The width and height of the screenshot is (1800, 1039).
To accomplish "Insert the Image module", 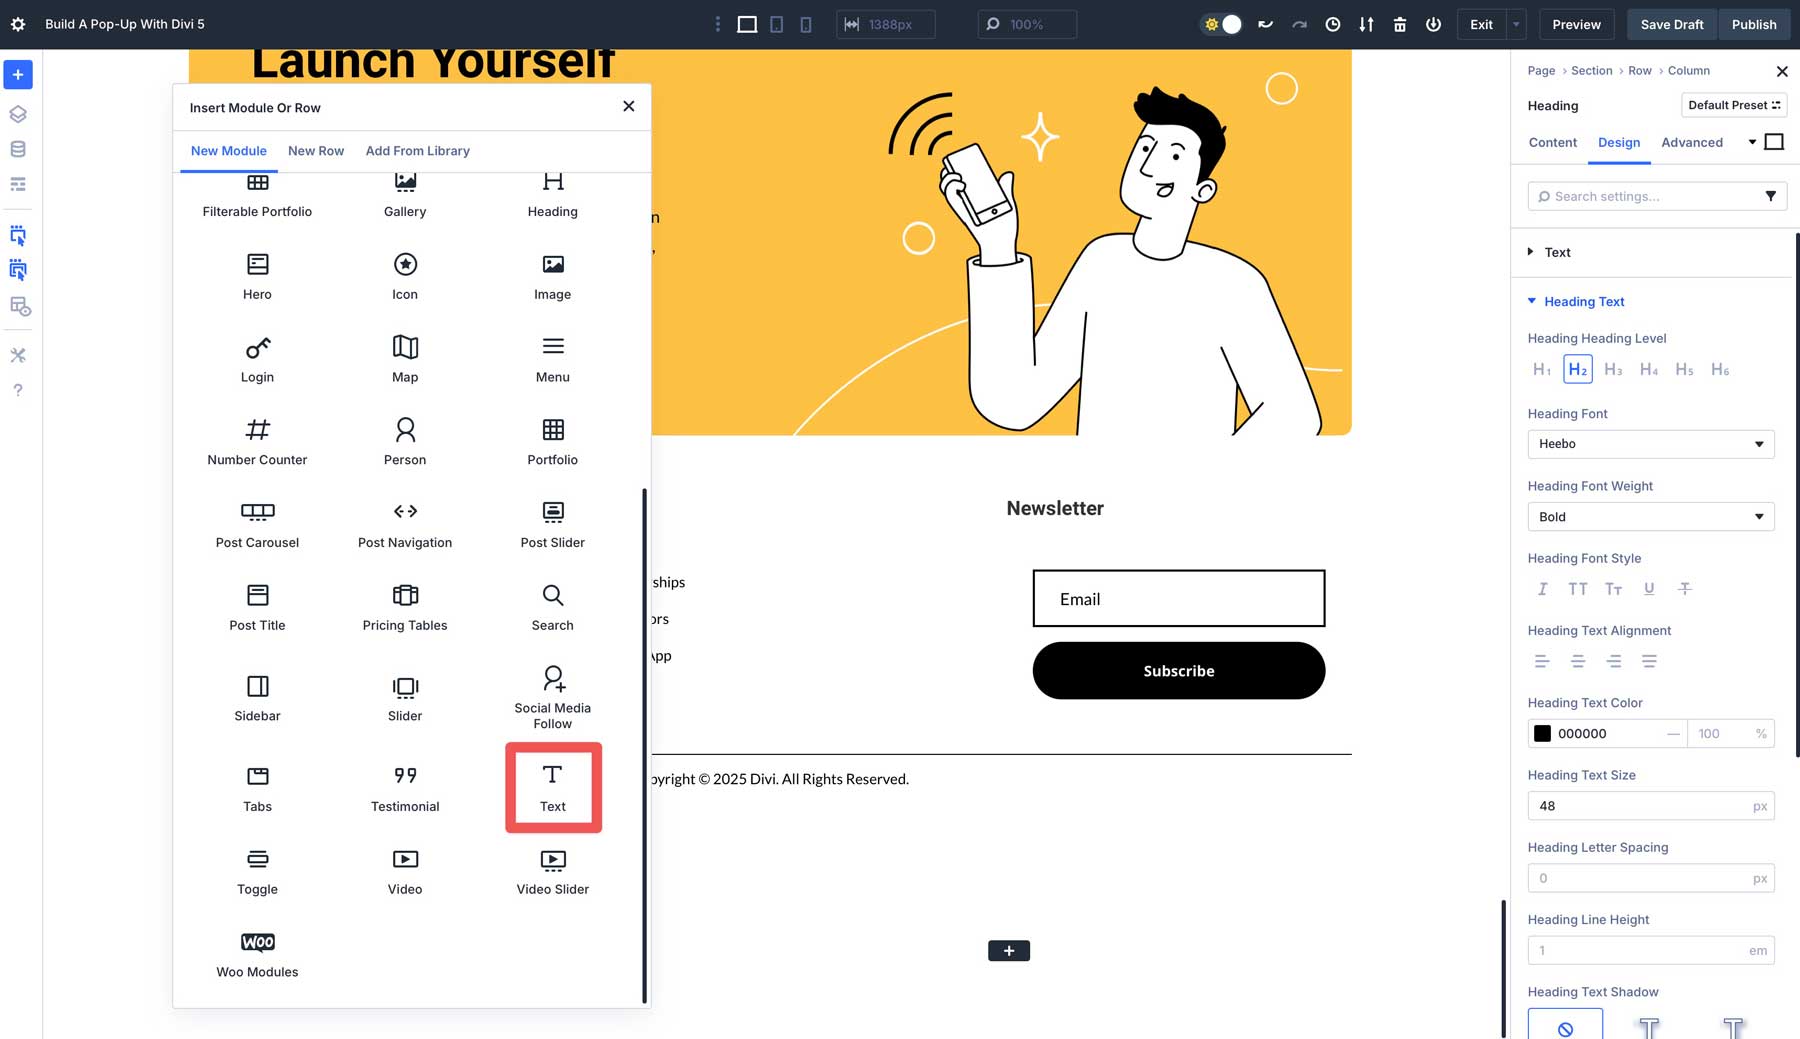I will tap(552, 275).
